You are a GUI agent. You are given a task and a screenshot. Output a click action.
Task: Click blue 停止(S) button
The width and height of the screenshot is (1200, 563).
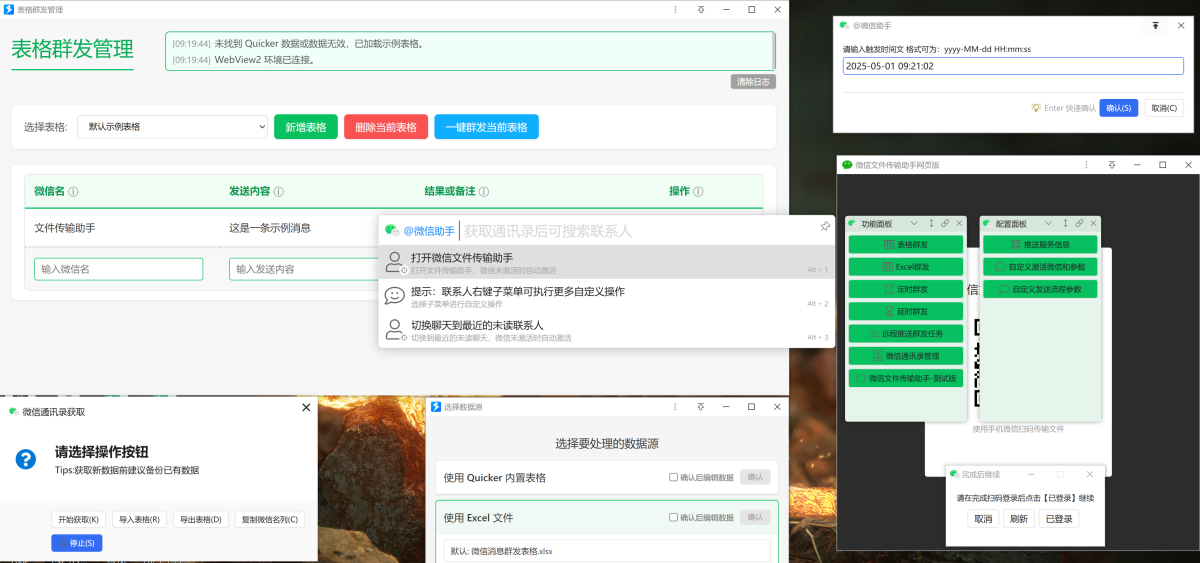point(77,543)
